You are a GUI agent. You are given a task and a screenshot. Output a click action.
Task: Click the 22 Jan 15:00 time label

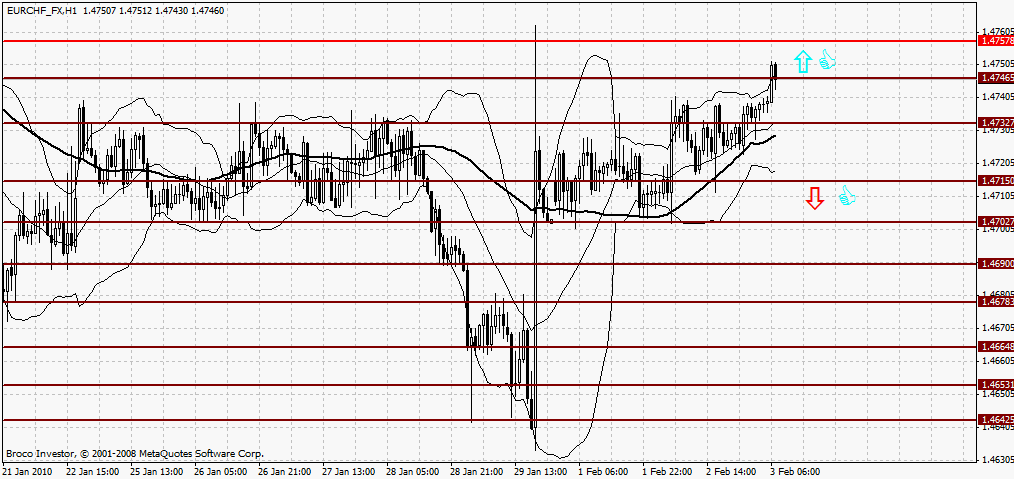93,472
